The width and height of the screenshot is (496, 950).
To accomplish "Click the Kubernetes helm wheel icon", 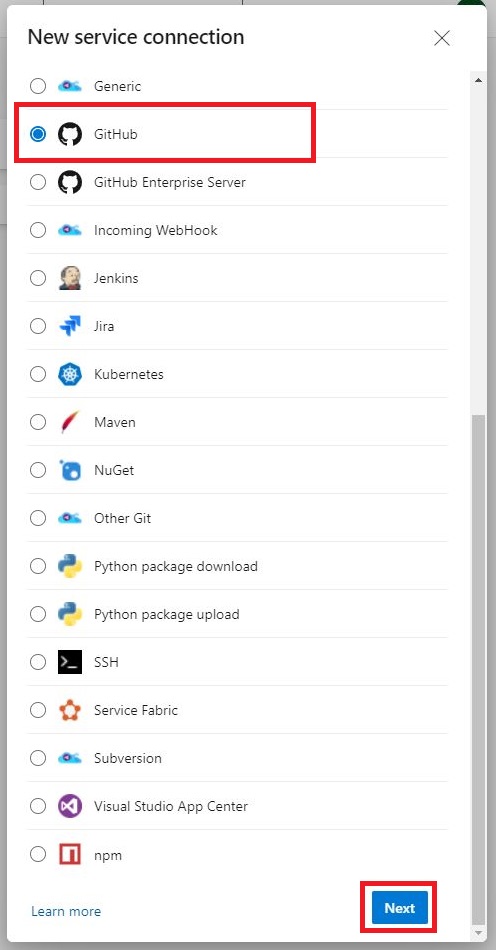I will point(70,374).
